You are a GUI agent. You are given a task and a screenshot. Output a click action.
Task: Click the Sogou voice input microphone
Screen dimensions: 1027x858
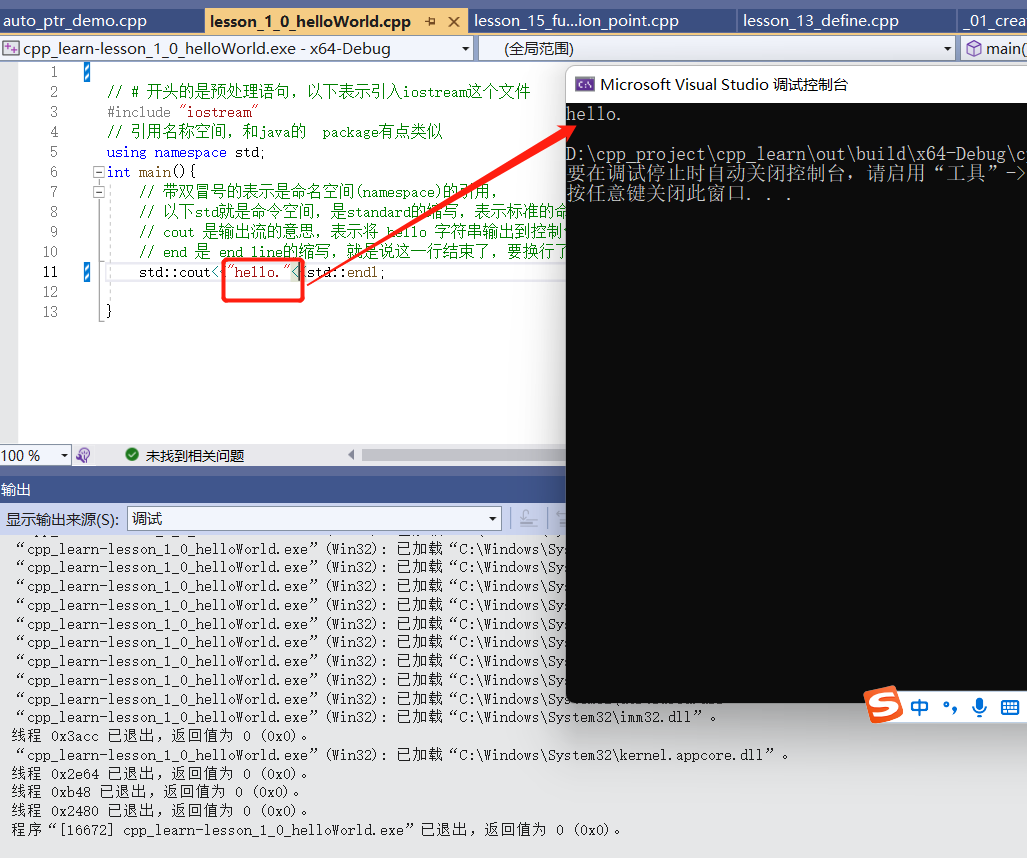[x=979, y=707]
